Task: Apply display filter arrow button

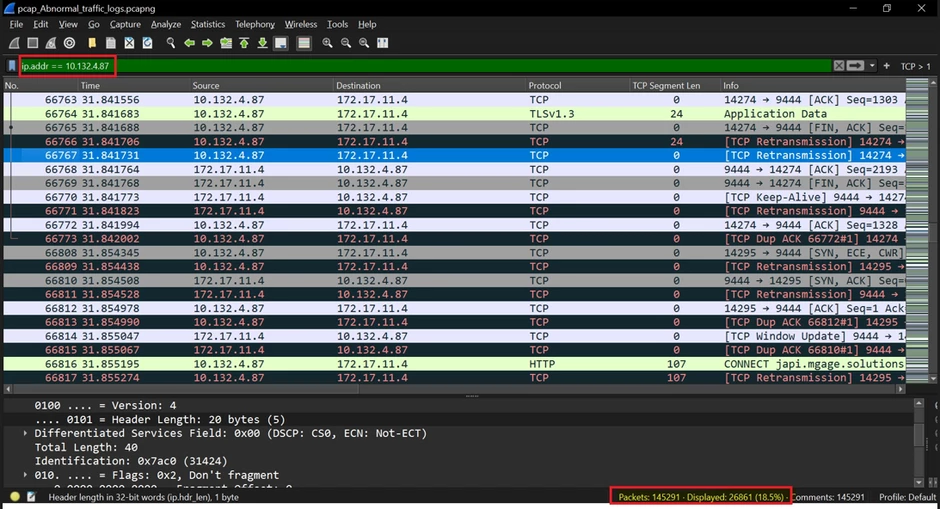Action: pyautogui.click(x=855, y=66)
